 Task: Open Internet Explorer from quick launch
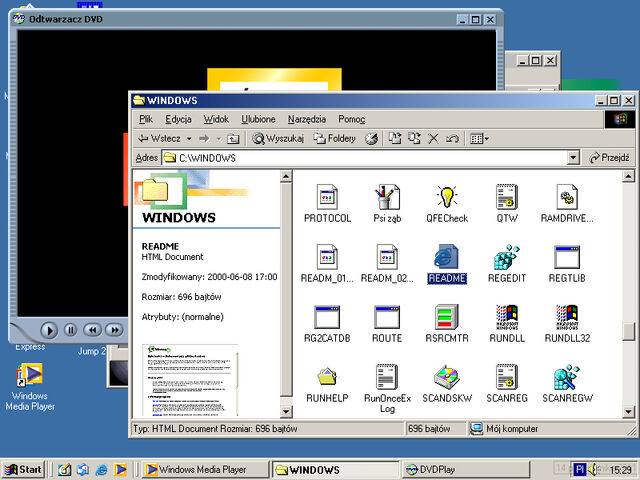click(101, 470)
